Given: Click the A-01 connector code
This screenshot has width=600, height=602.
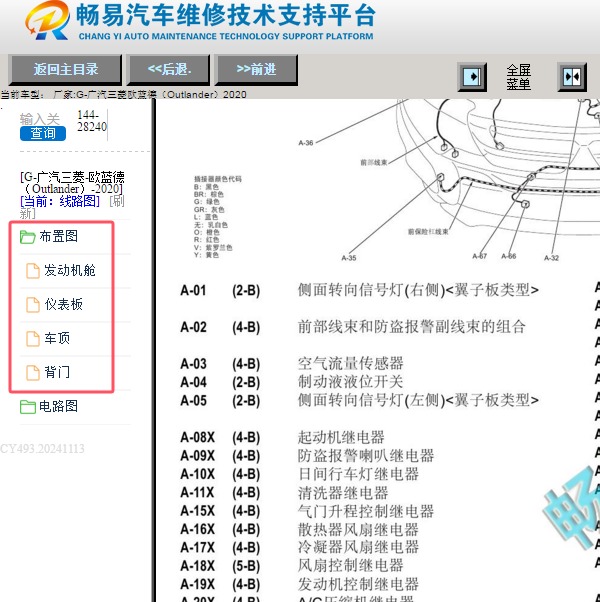Looking at the screenshot, I should point(193,290).
